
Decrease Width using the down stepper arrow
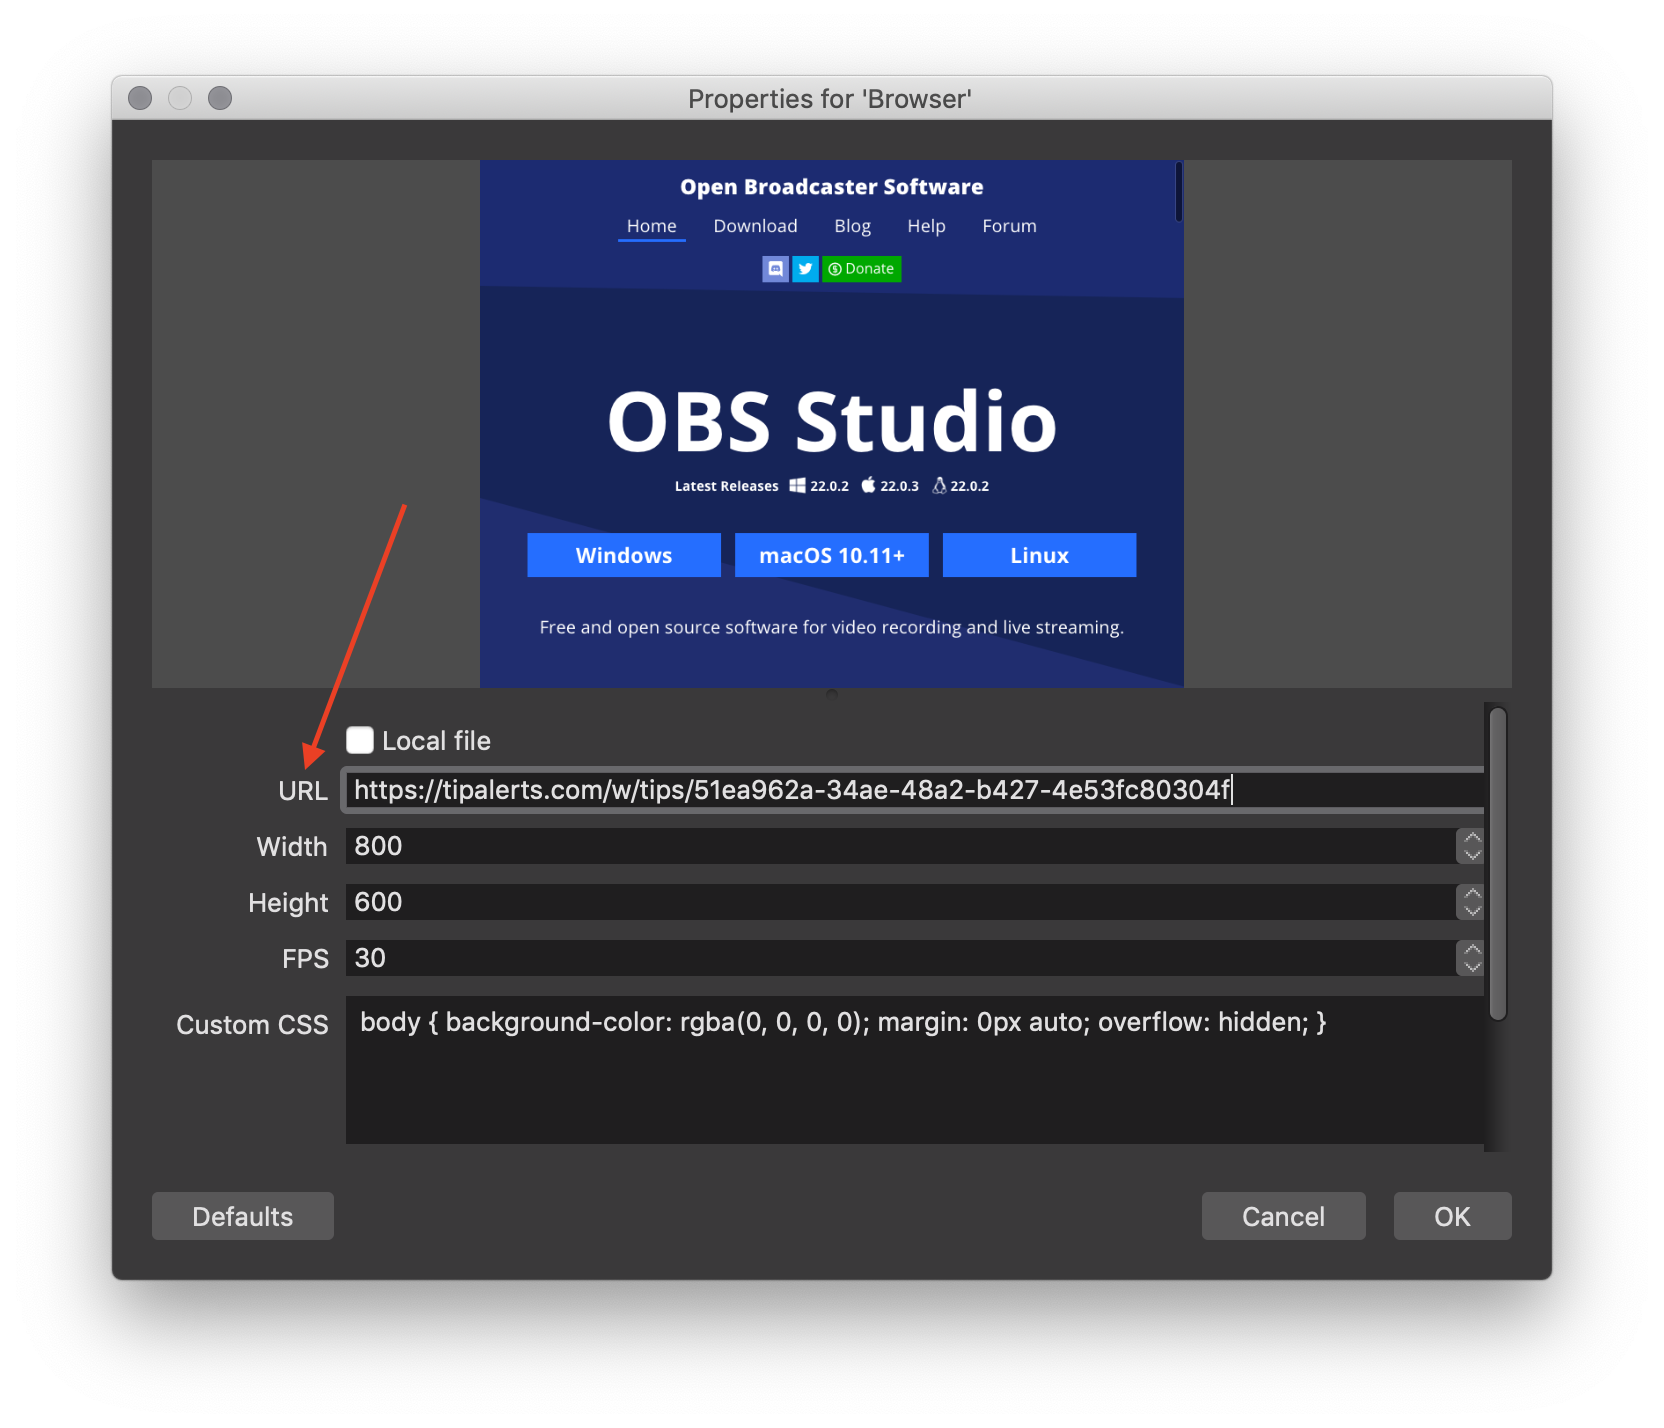pyautogui.click(x=1472, y=854)
